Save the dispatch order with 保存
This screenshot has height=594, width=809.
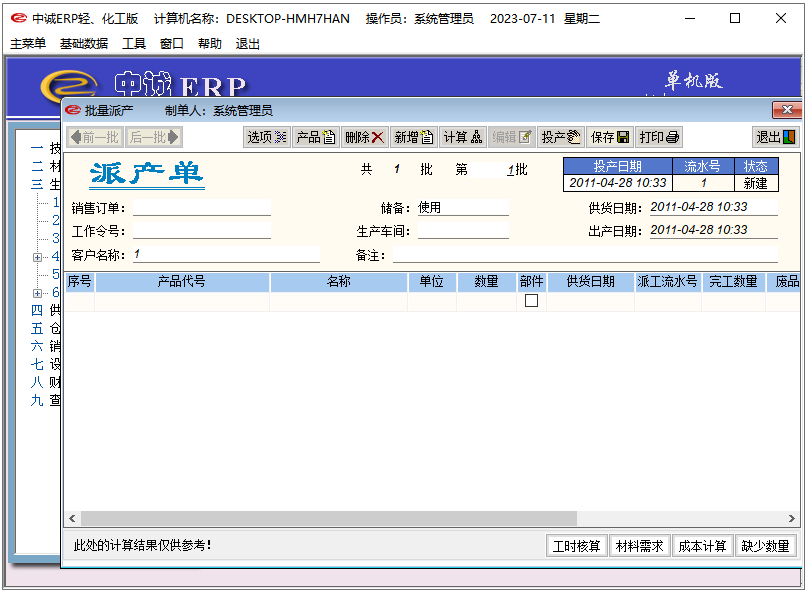[x=609, y=137]
